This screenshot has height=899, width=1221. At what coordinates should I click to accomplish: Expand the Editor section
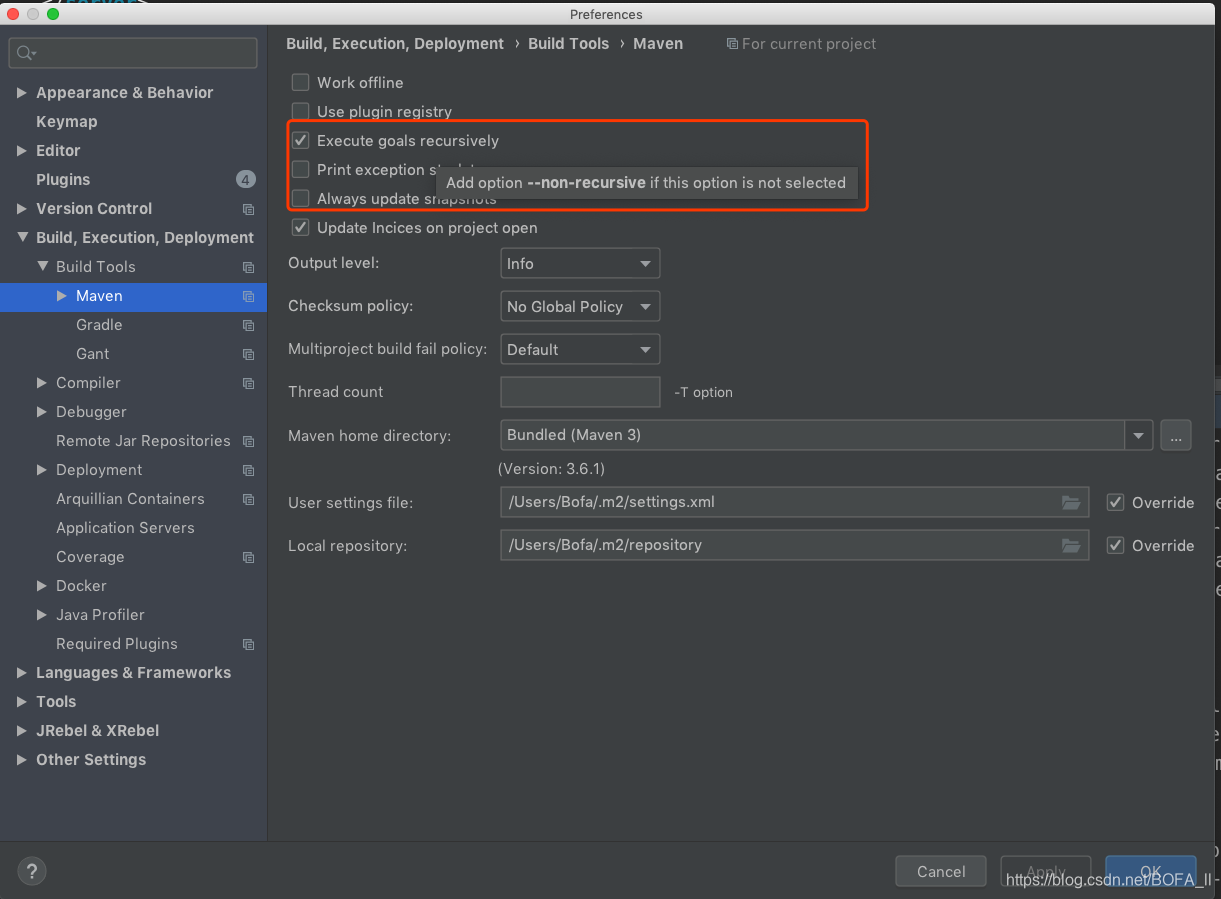(22, 151)
